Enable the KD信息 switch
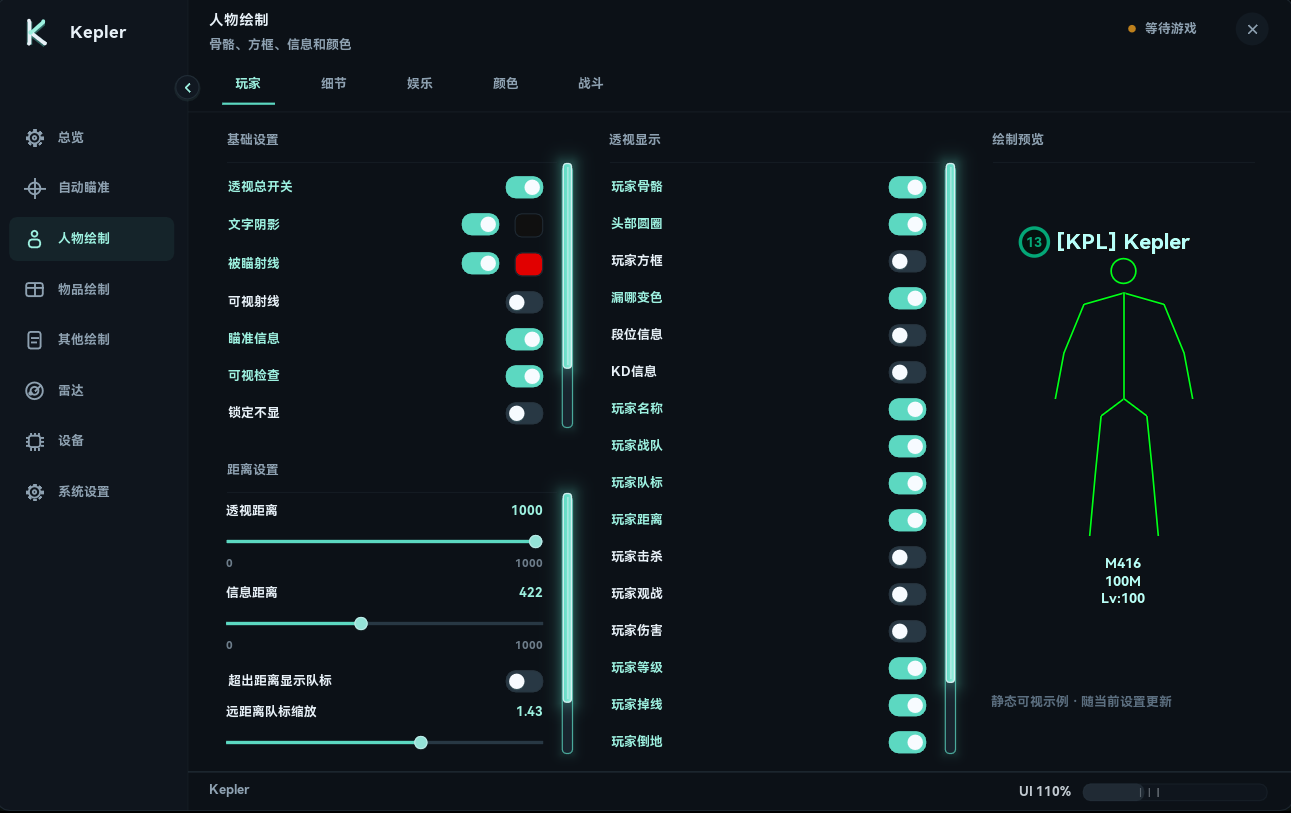Screen dimensions: 1291x813 (907, 372)
